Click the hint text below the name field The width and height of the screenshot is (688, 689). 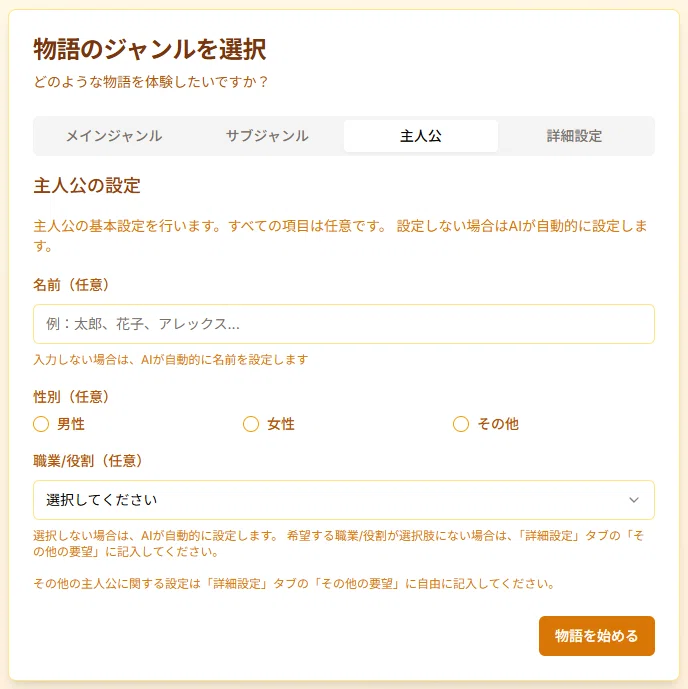pos(171,360)
